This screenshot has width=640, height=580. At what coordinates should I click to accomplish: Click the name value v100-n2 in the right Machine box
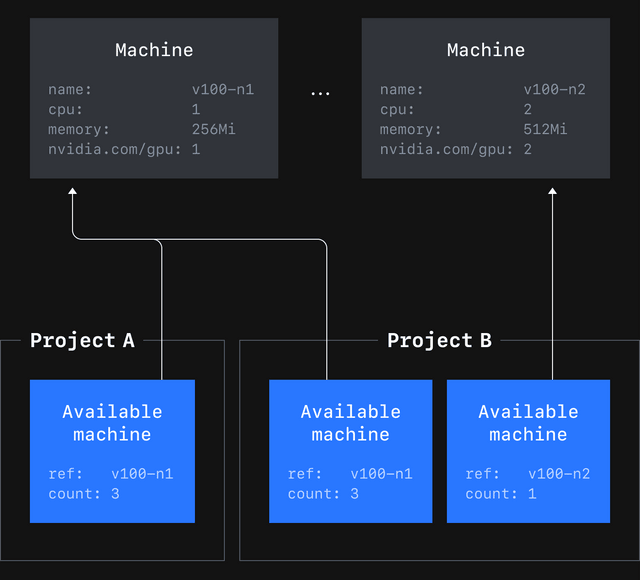[554, 90]
